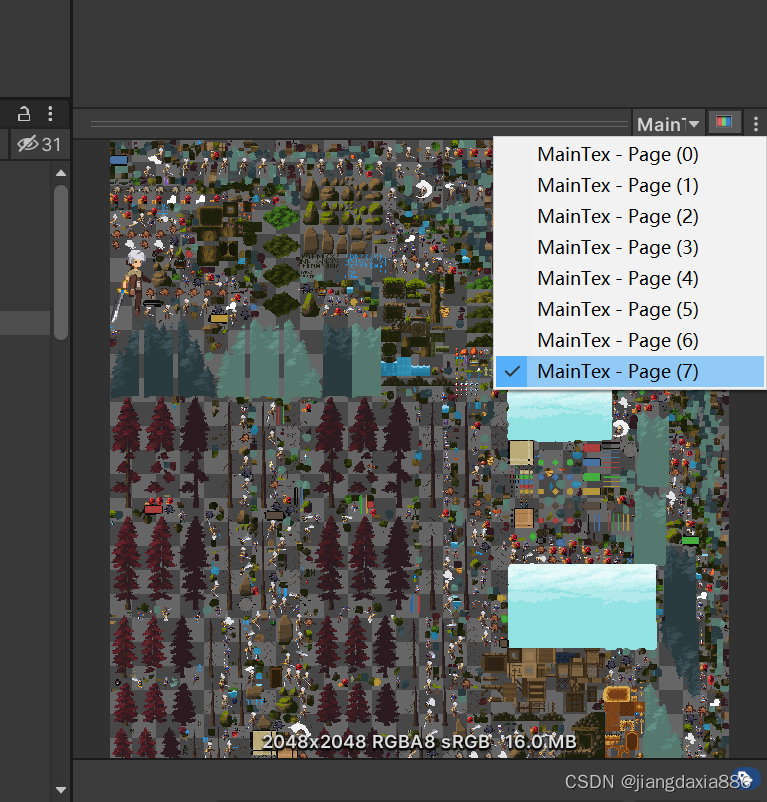The height and width of the screenshot is (802, 767).
Task: Toggle the hidden objects eye counter showing 31
Action: (39, 144)
